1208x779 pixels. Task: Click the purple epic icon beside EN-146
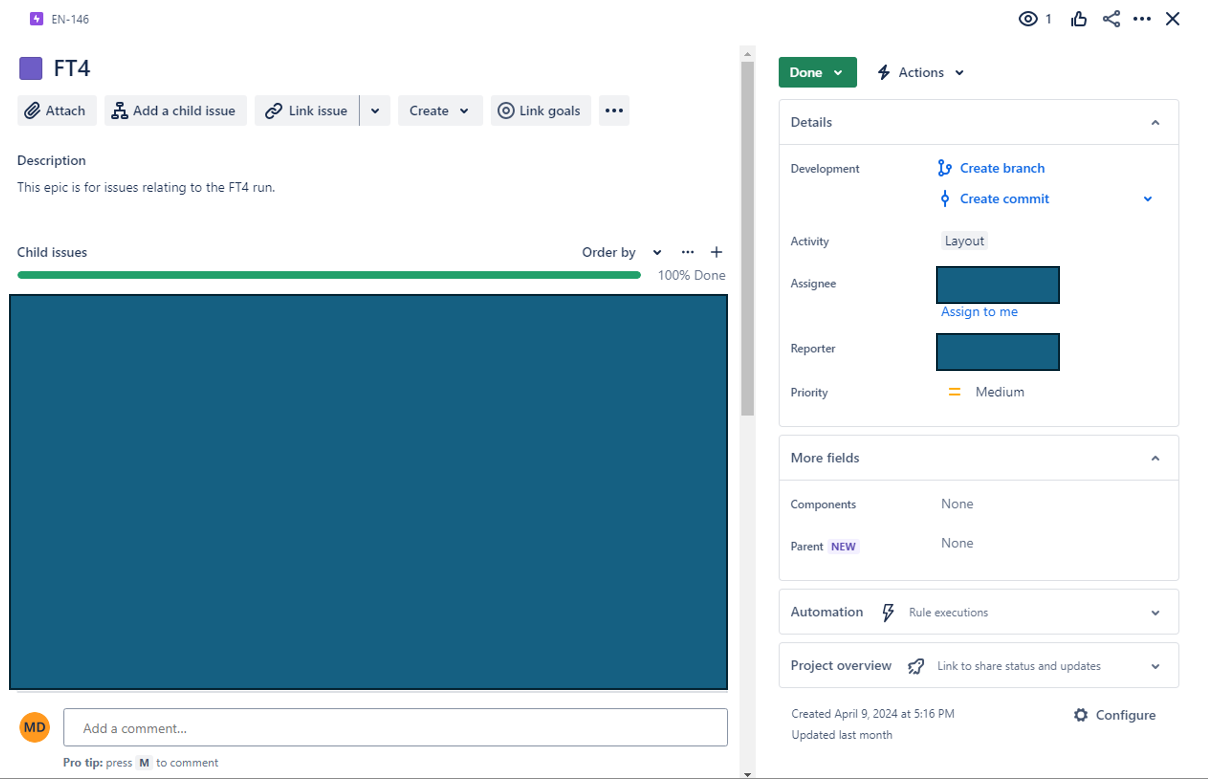(37, 19)
